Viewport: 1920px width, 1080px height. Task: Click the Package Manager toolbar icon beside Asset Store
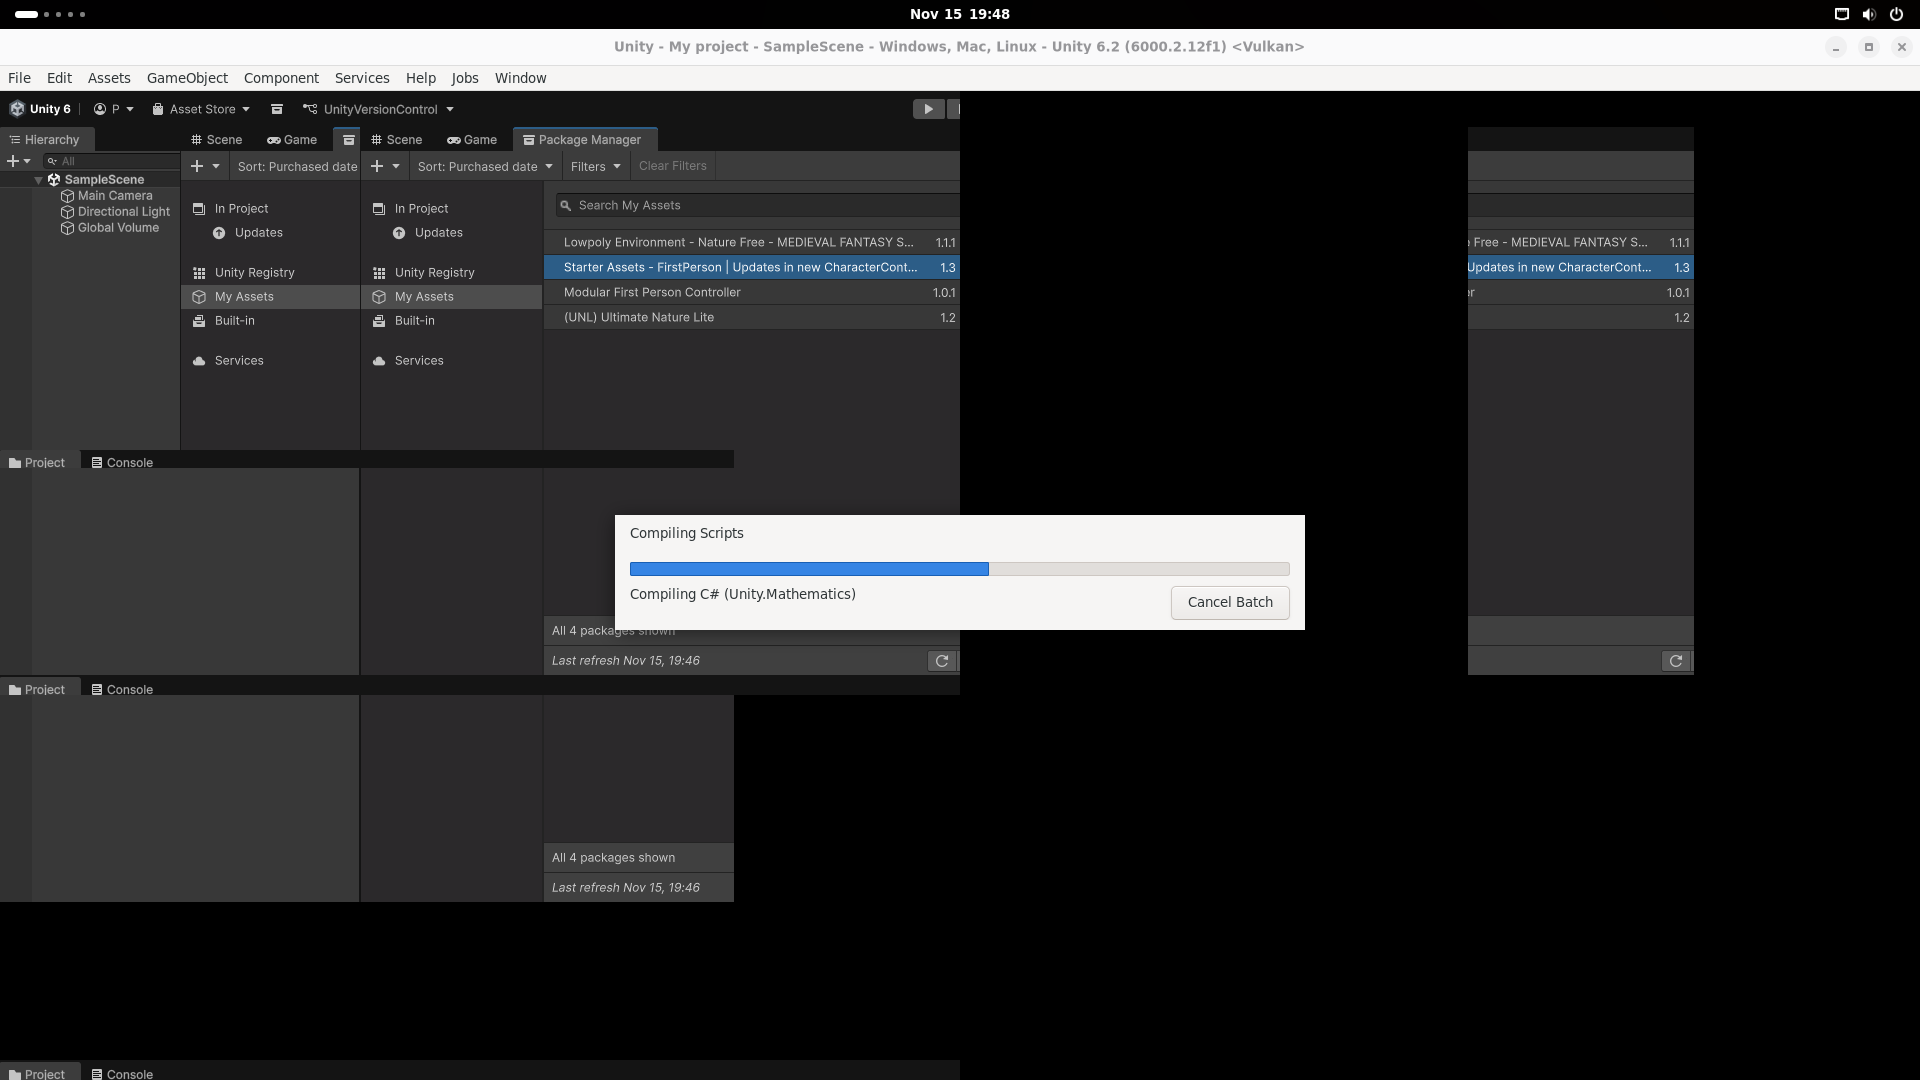click(x=277, y=109)
